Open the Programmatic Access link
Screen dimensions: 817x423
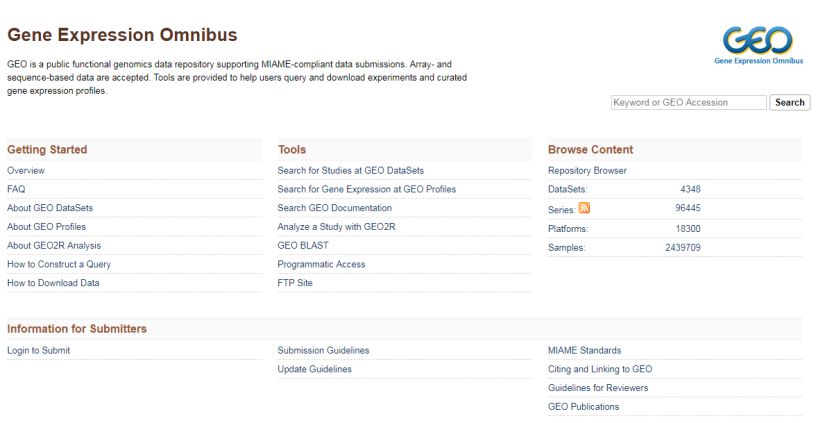(x=321, y=264)
